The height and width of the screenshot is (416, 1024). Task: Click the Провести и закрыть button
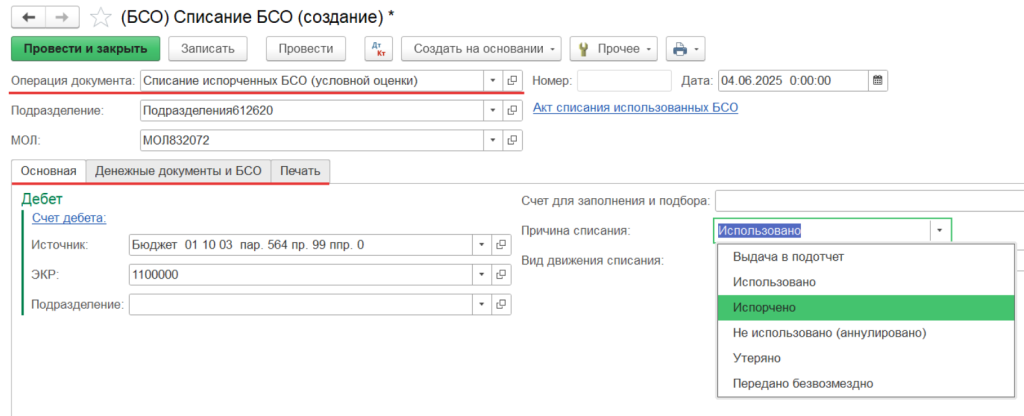[86, 49]
